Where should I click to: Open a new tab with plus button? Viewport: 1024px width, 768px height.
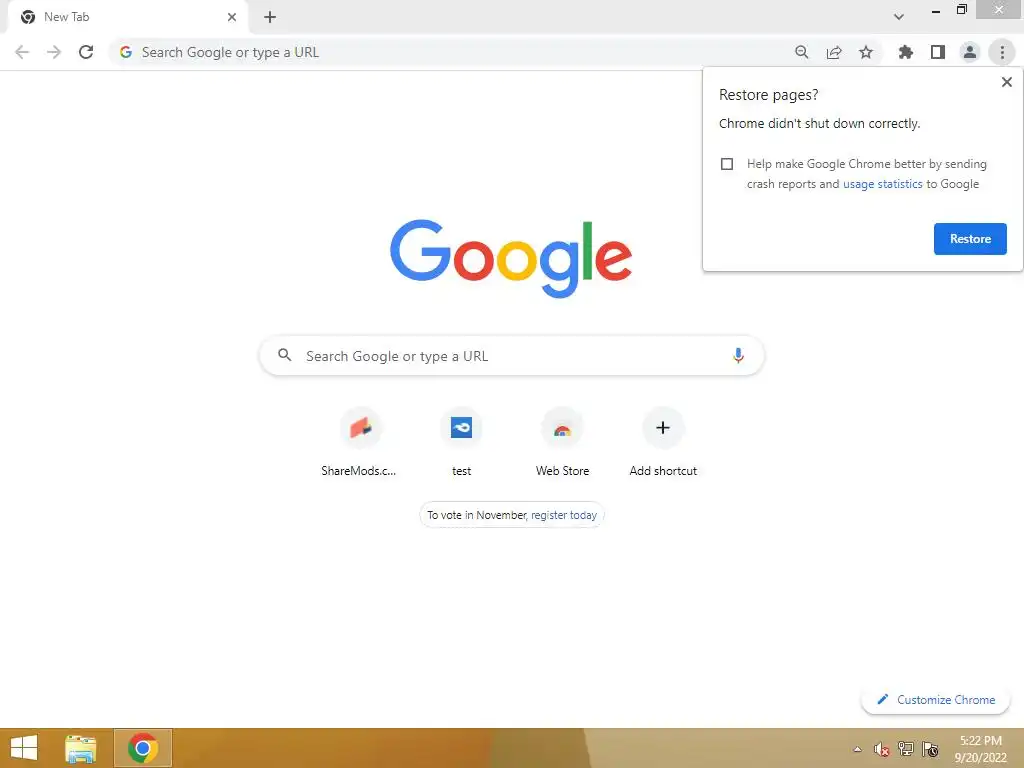click(x=270, y=17)
